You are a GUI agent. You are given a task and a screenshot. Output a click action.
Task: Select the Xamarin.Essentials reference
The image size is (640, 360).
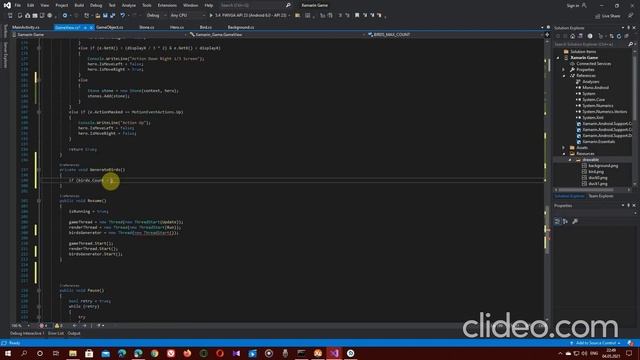pyautogui.click(x=598, y=142)
